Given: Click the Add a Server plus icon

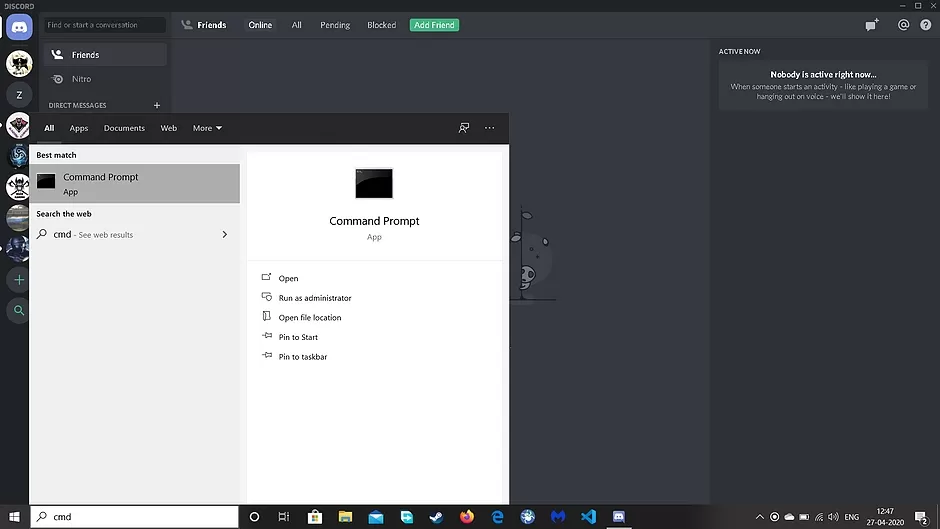Looking at the screenshot, I should 19,280.
